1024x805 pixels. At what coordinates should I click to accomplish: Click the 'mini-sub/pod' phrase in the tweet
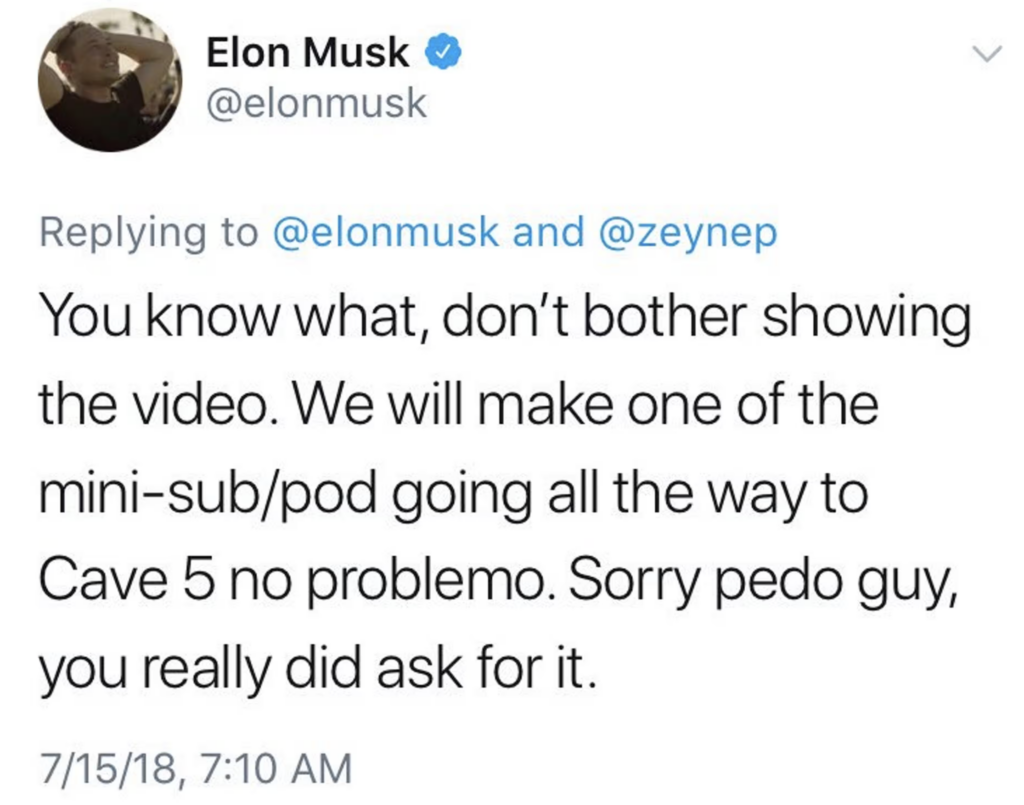coord(208,495)
